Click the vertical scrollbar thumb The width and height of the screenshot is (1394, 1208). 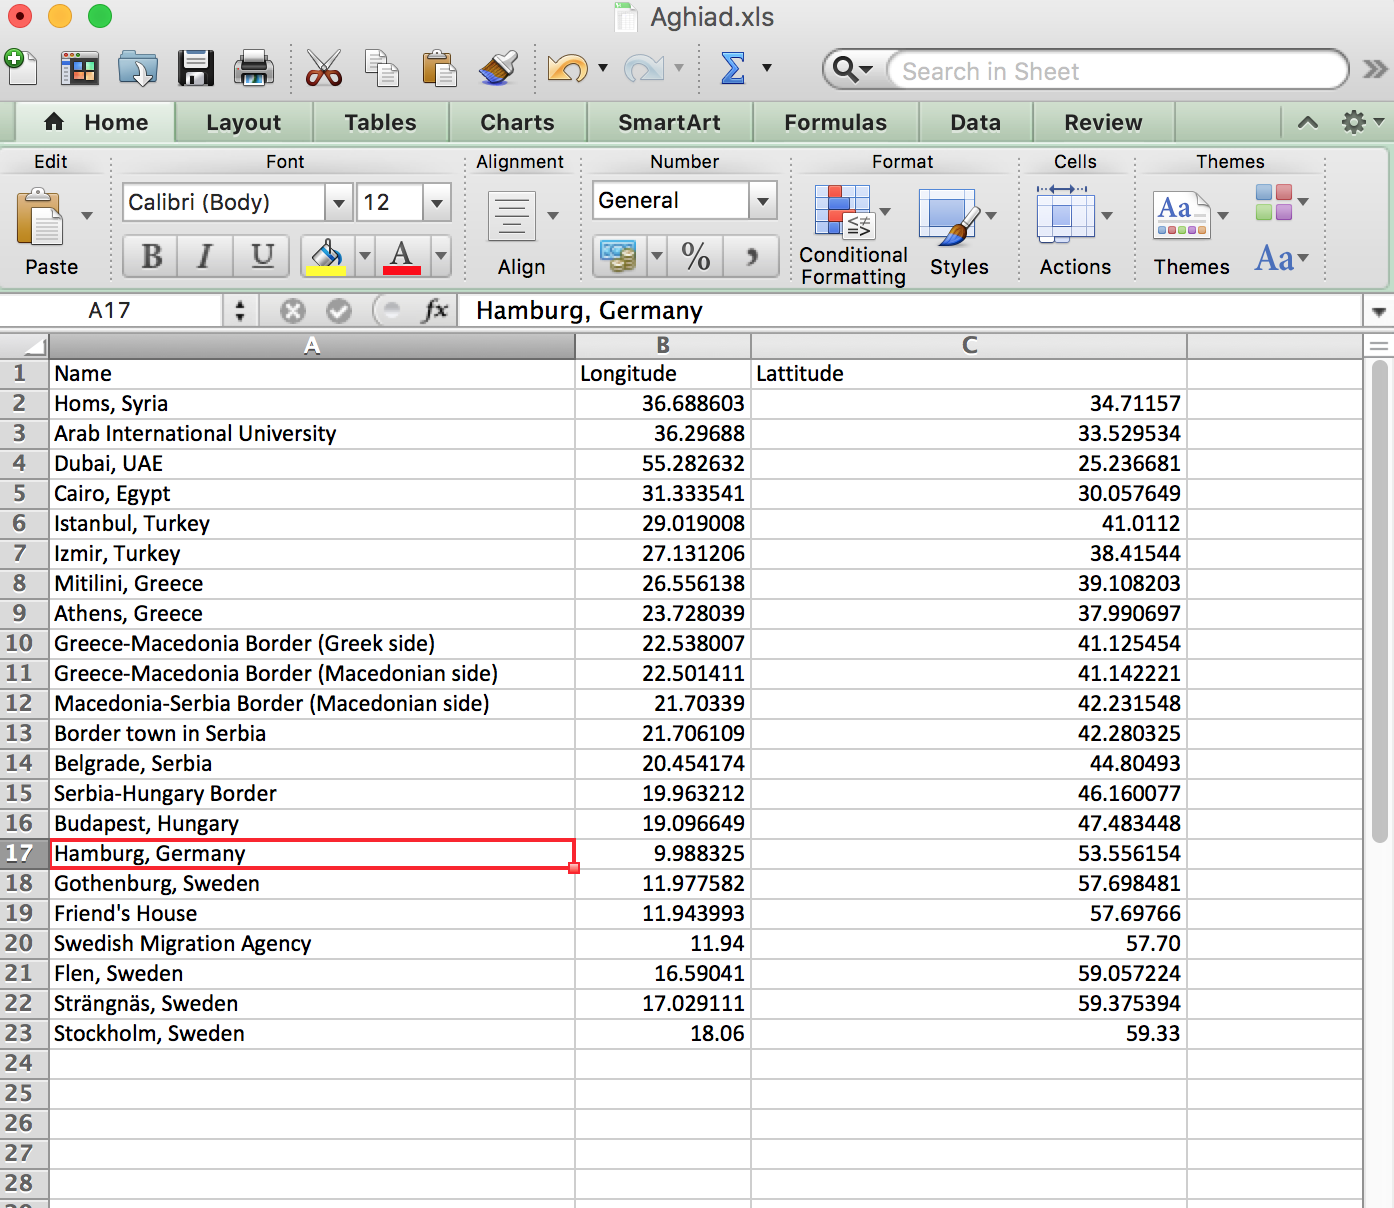pos(1380,602)
